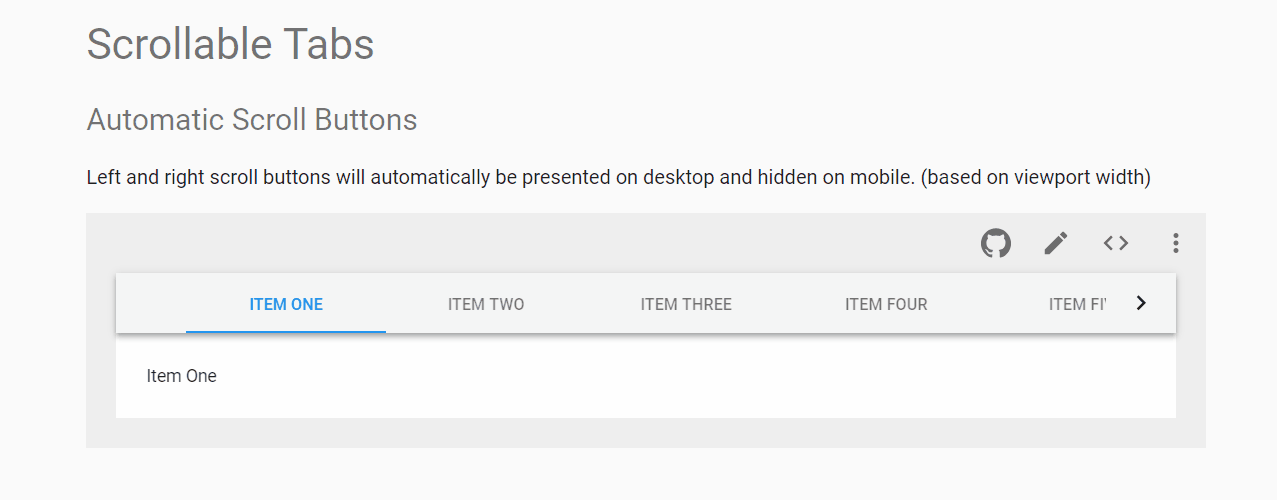The width and height of the screenshot is (1277, 500).
Task: Click the right scroll chevron arrow
Action: [1141, 303]
